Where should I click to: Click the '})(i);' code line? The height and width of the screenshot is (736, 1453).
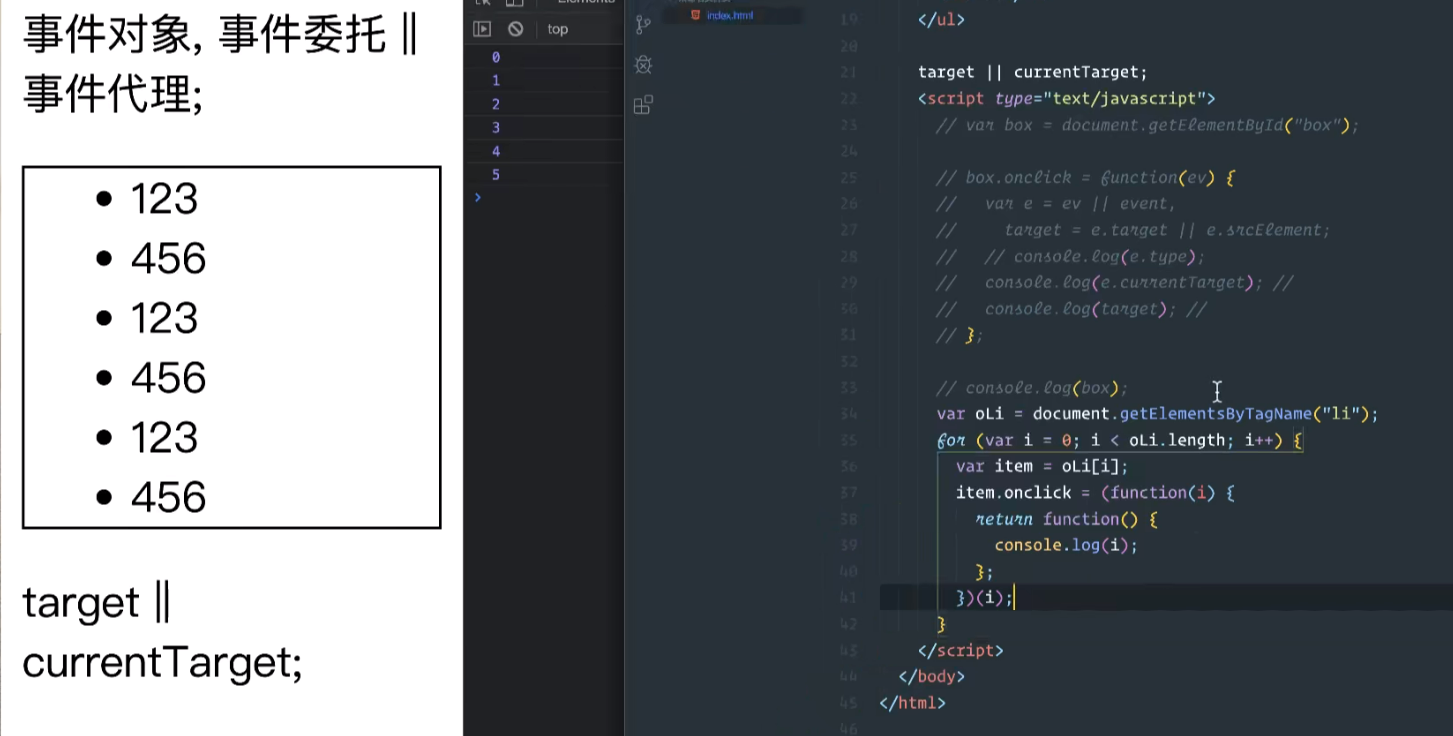tap(985, 598)
